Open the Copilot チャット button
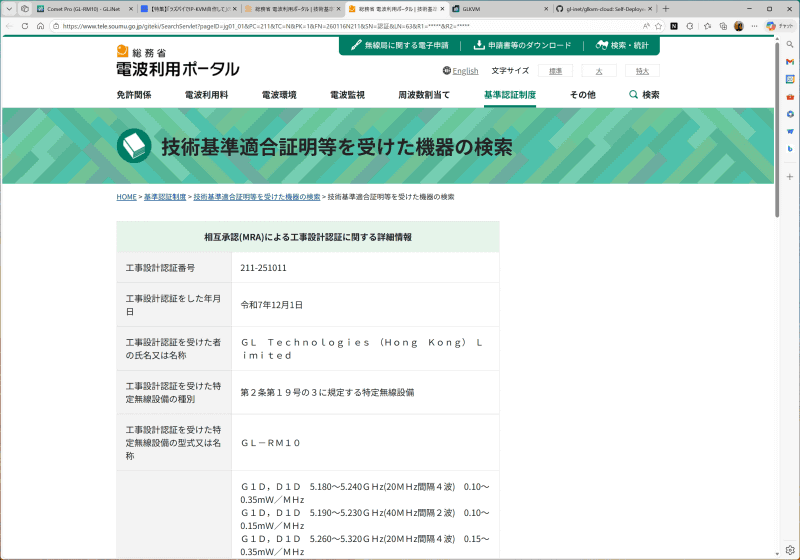 pyautogui.click(x=781, y=26)
